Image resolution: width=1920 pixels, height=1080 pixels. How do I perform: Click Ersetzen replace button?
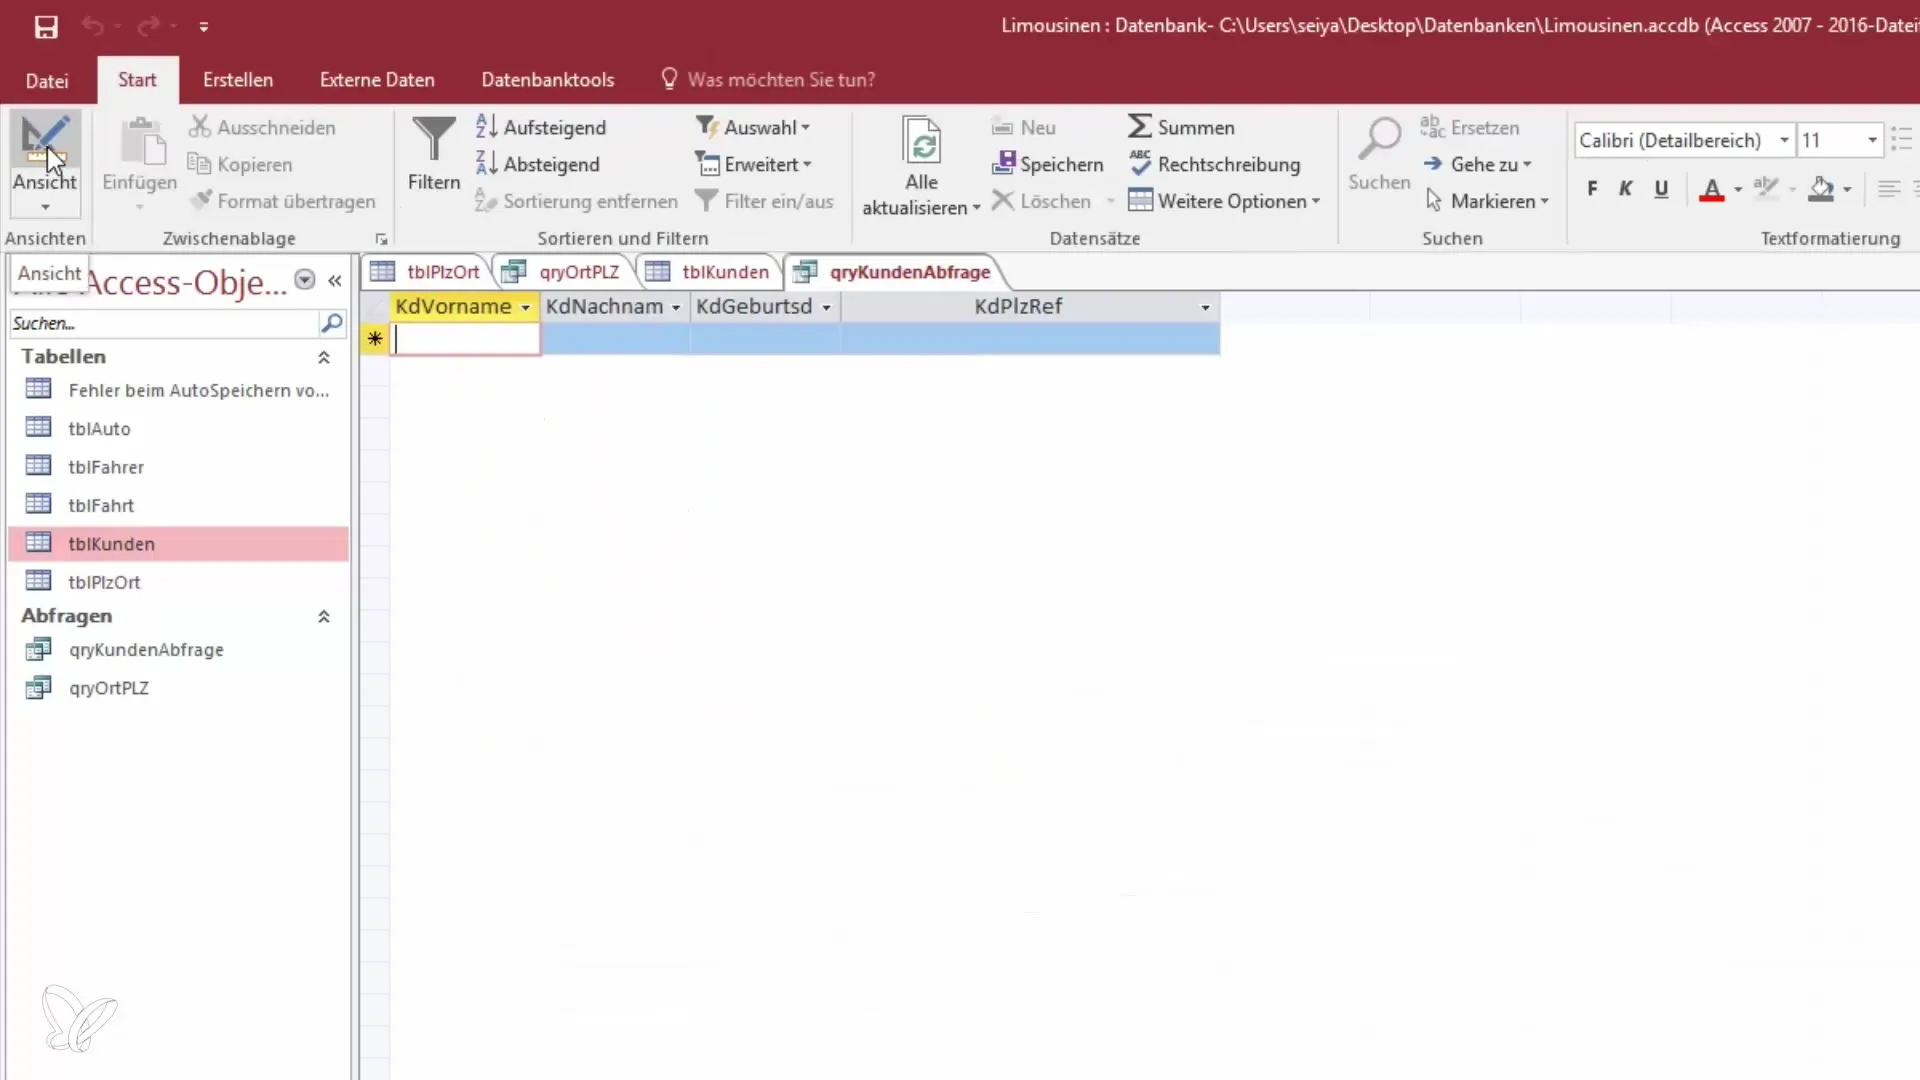coord(1469,127)
